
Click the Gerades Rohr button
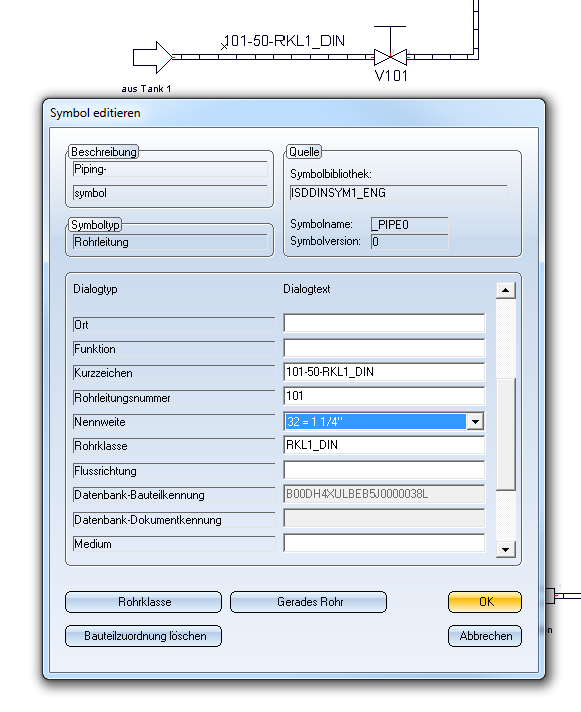[309, 602]
